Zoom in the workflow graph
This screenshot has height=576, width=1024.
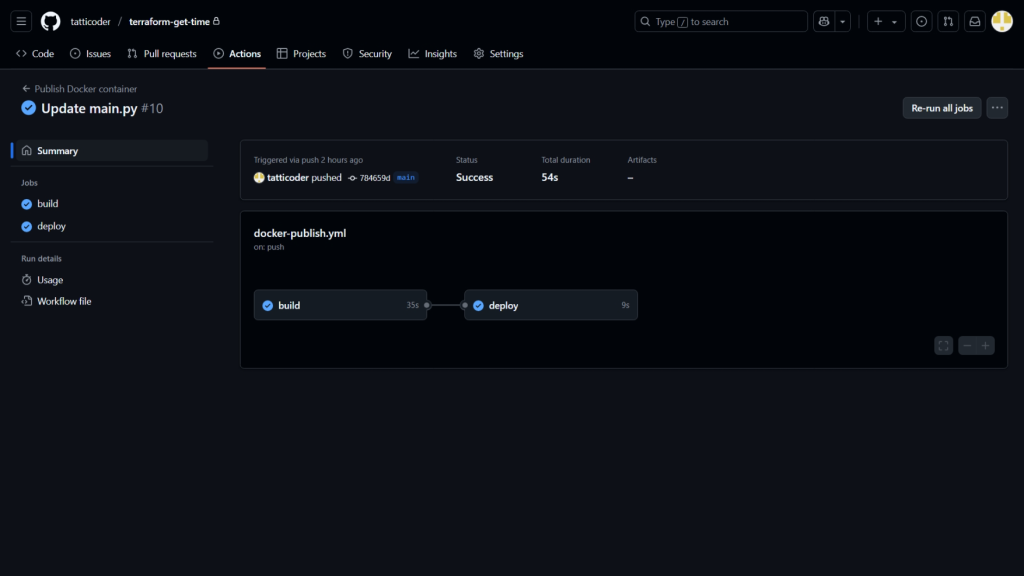tap(986, 345)
